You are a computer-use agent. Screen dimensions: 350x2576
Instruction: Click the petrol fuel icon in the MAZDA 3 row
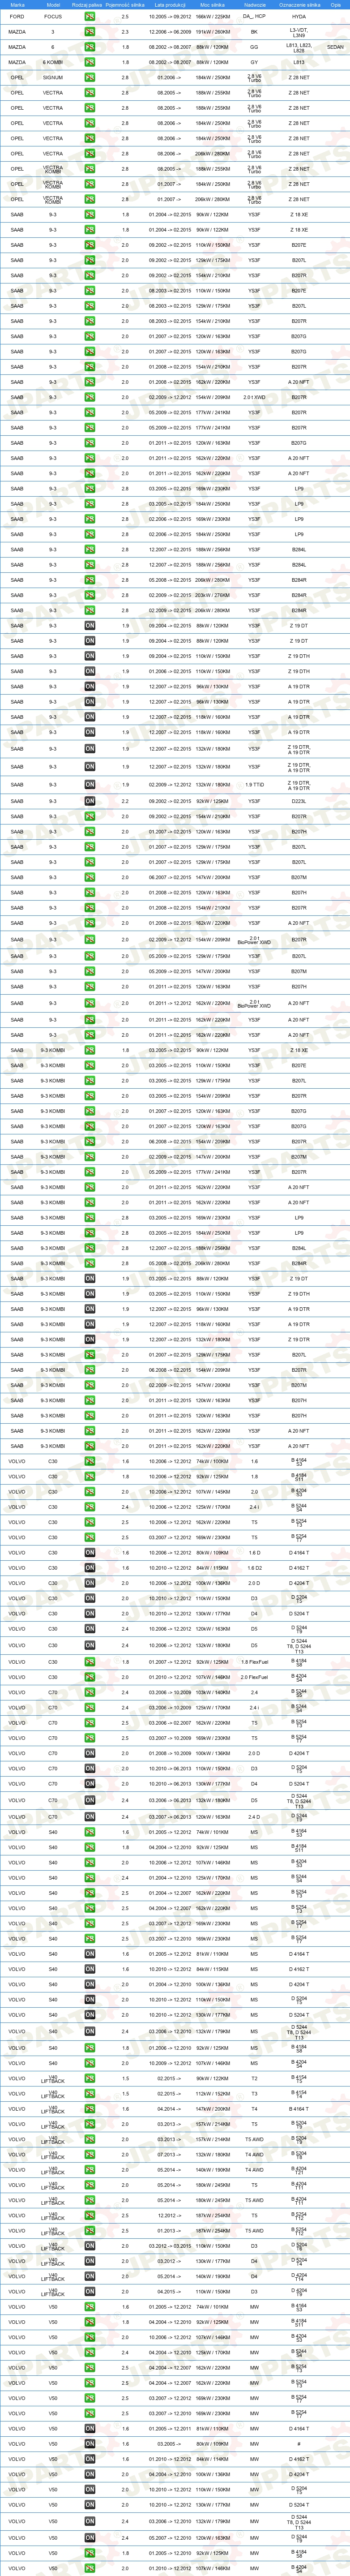click(x=90, y=32)
